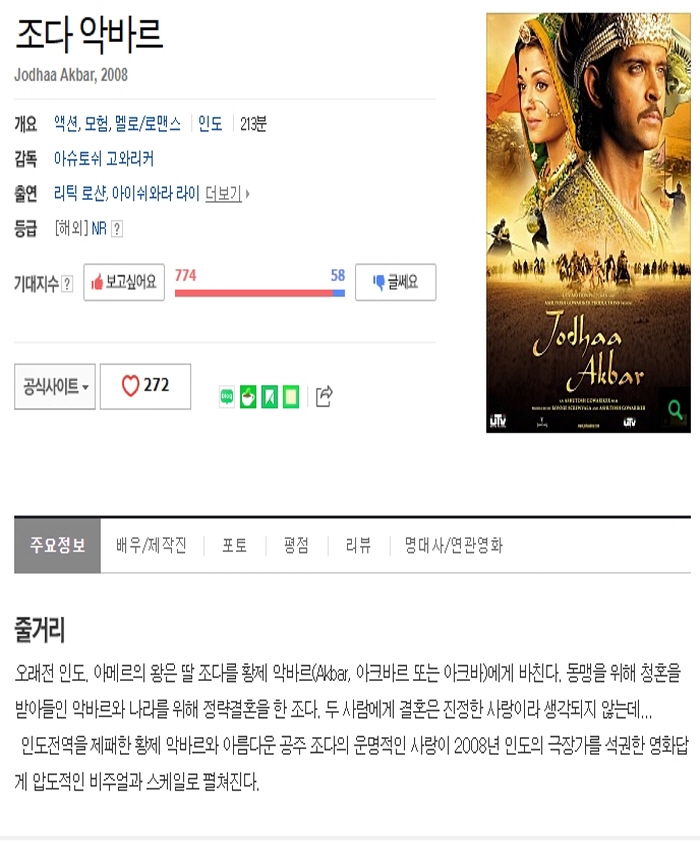The image size is (700, 852).
Task: Click the green bookmark share icon
Action: coord(270,397)
